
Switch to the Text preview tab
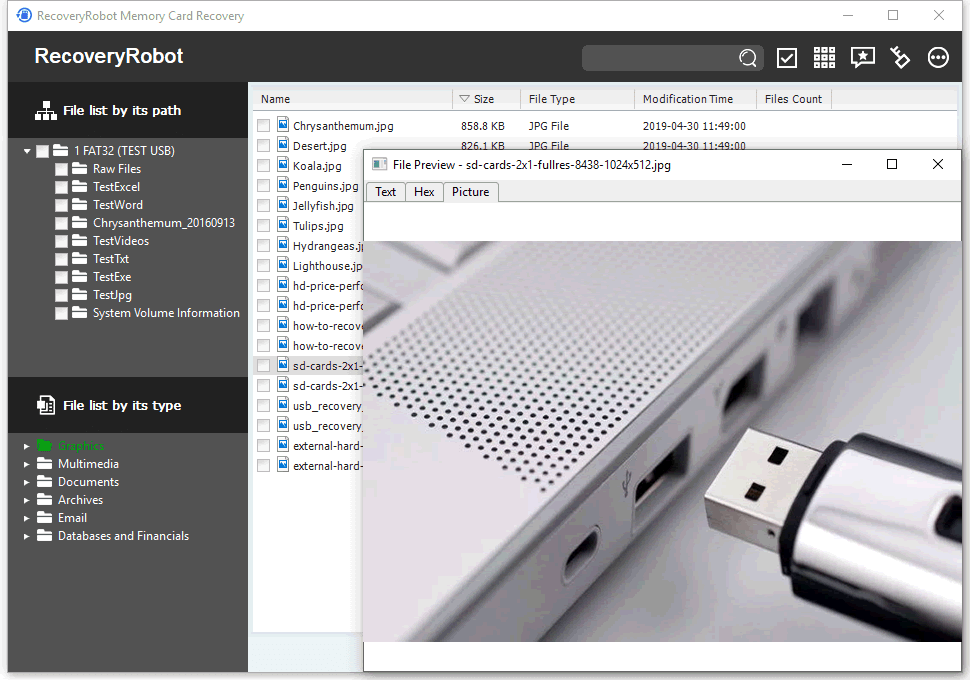[385, 192]
